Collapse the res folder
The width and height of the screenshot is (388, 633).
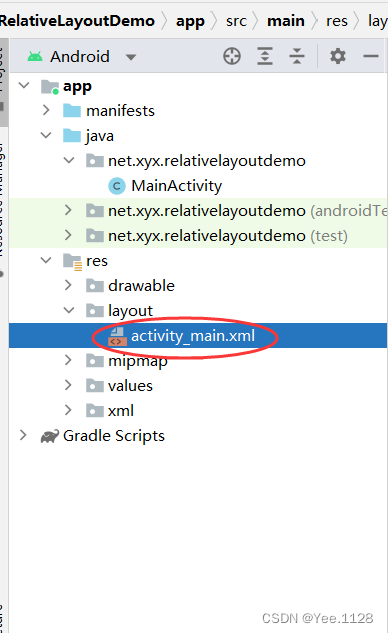coord(46,260)
